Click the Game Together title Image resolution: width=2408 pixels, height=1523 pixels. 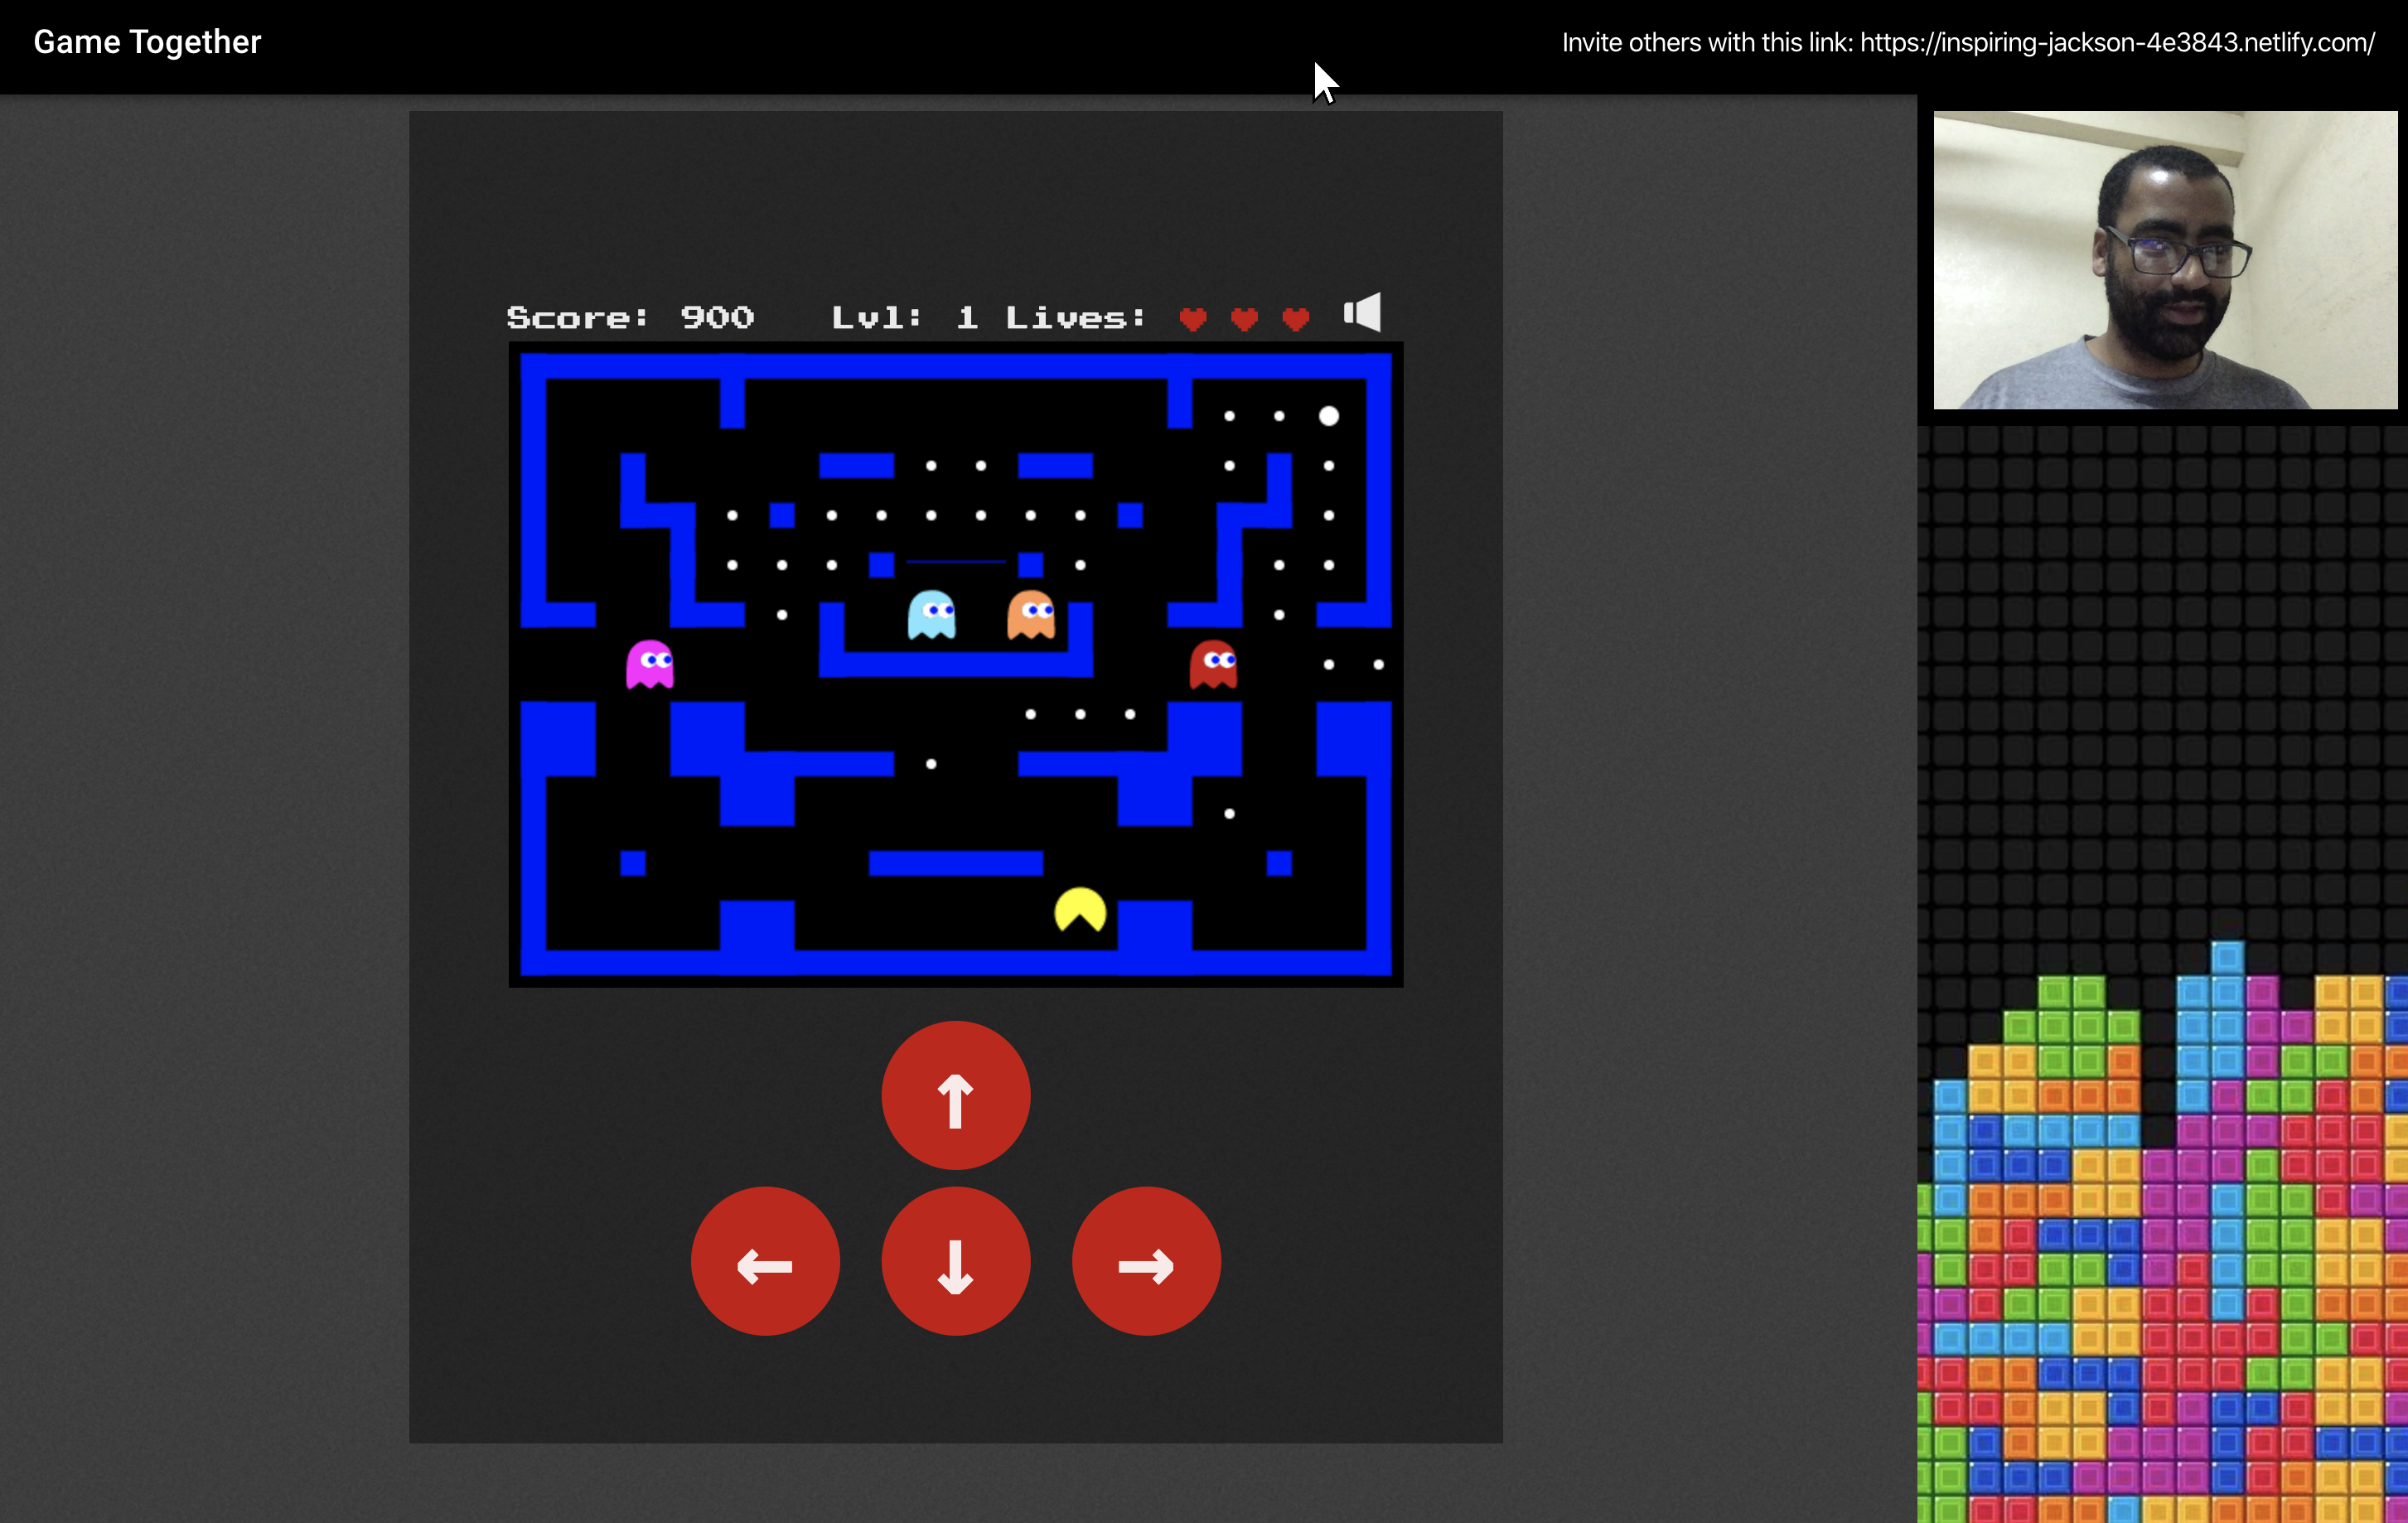pyautogui.click(x=147, y=42)
